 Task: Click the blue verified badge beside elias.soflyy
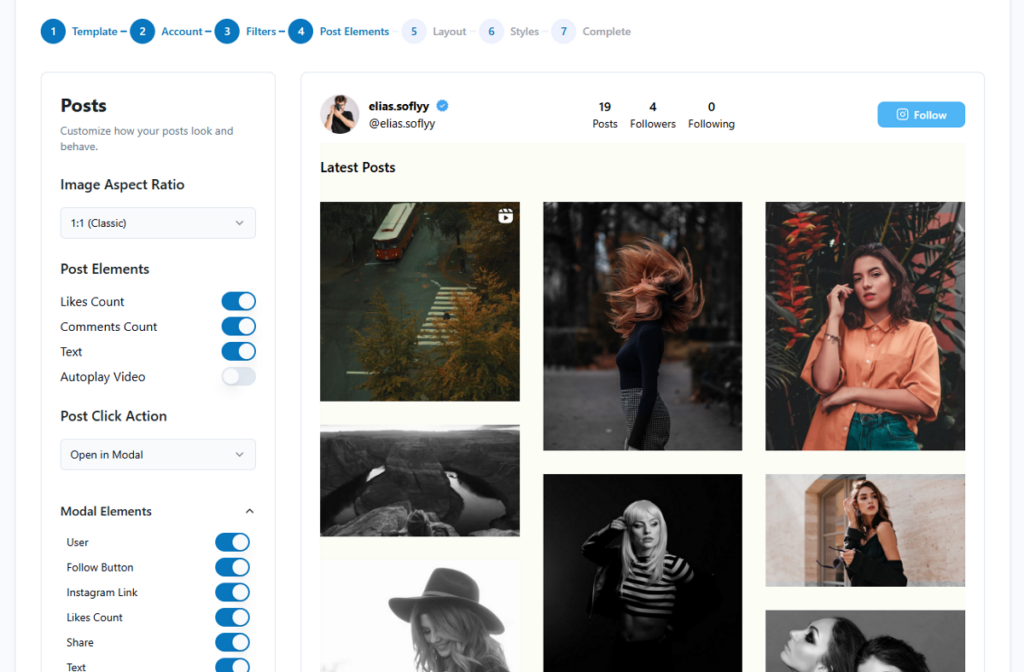pos(442,104)
